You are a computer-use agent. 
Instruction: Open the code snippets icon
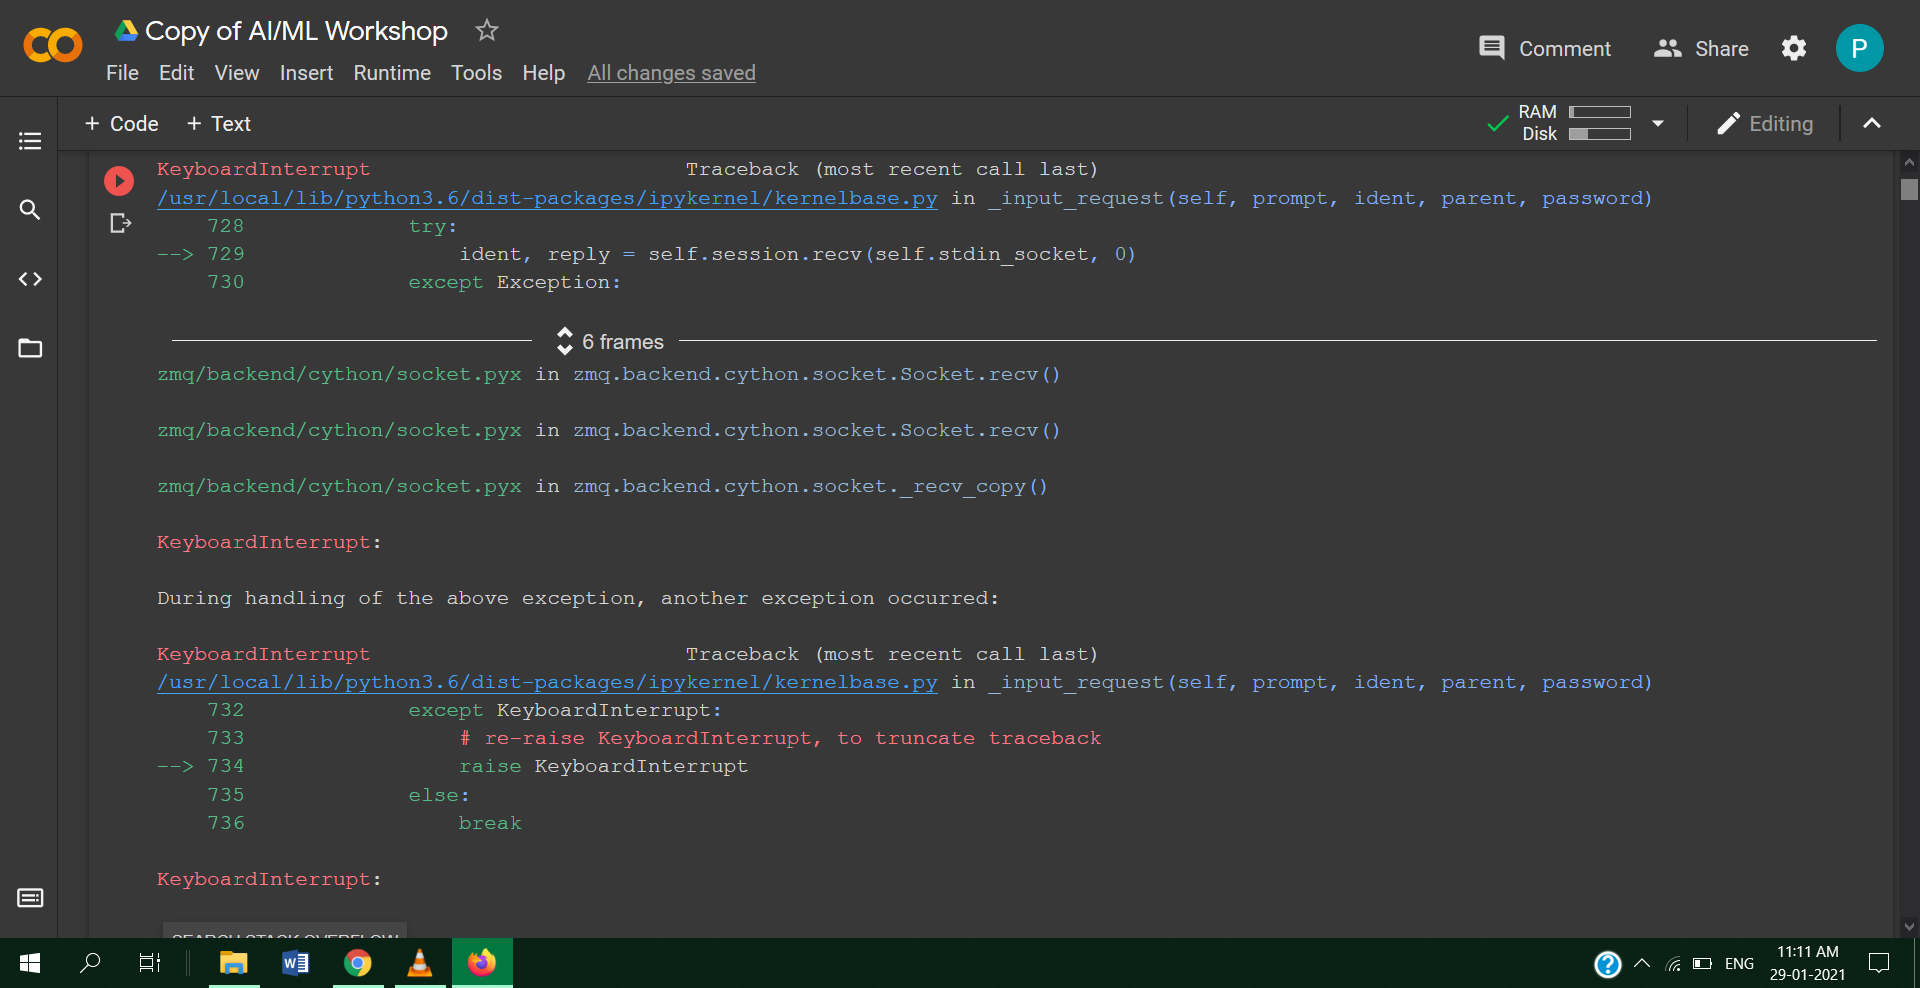[x=30, y=279]
